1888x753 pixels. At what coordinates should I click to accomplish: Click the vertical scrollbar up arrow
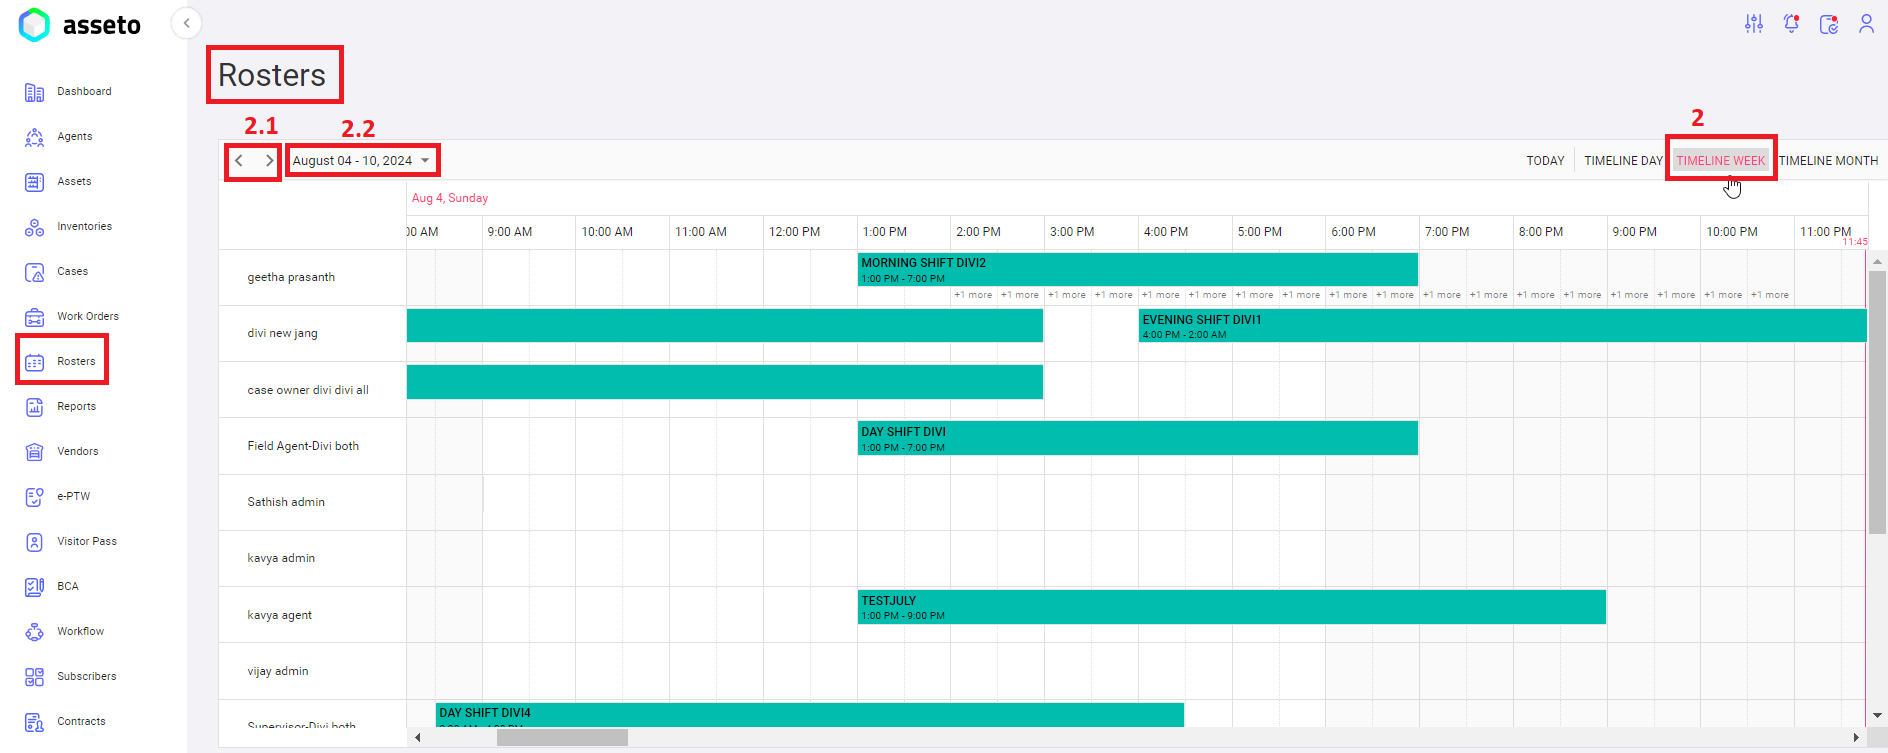click(x=1877, y=261)
